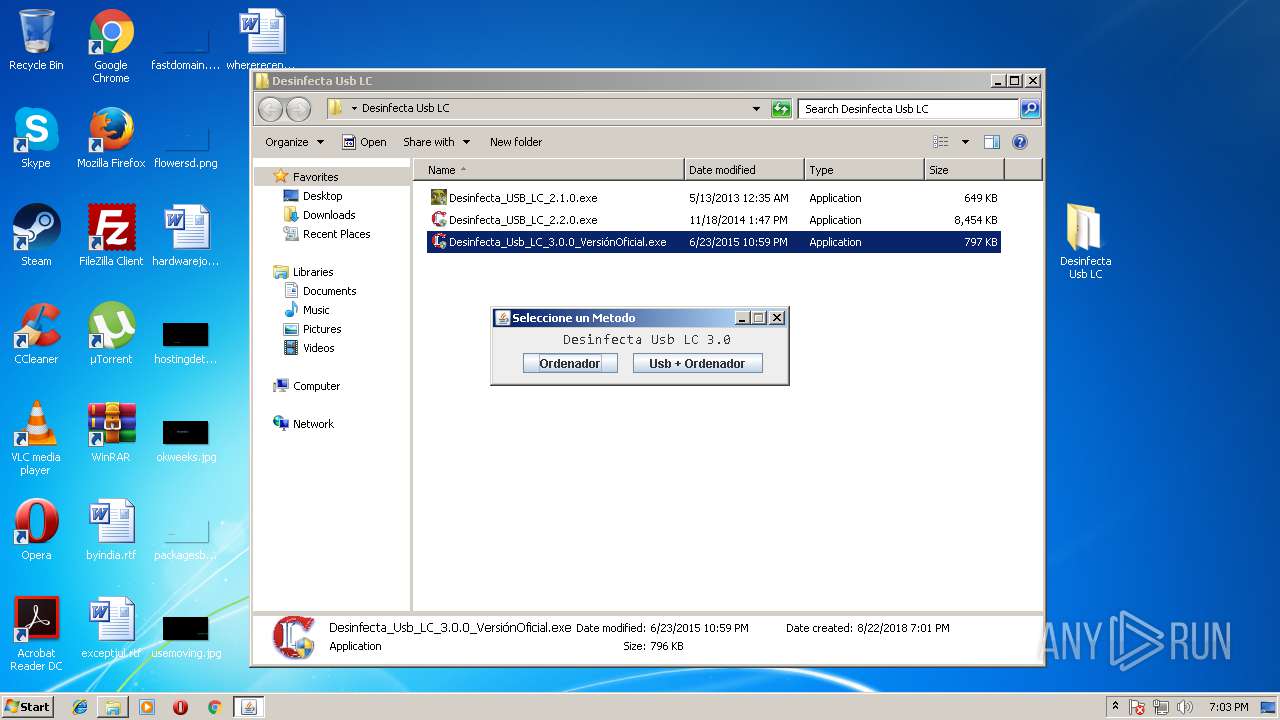Open Downloads in navigation pane
Viewport: 1280px width, 720px height.
click(329, 215)
